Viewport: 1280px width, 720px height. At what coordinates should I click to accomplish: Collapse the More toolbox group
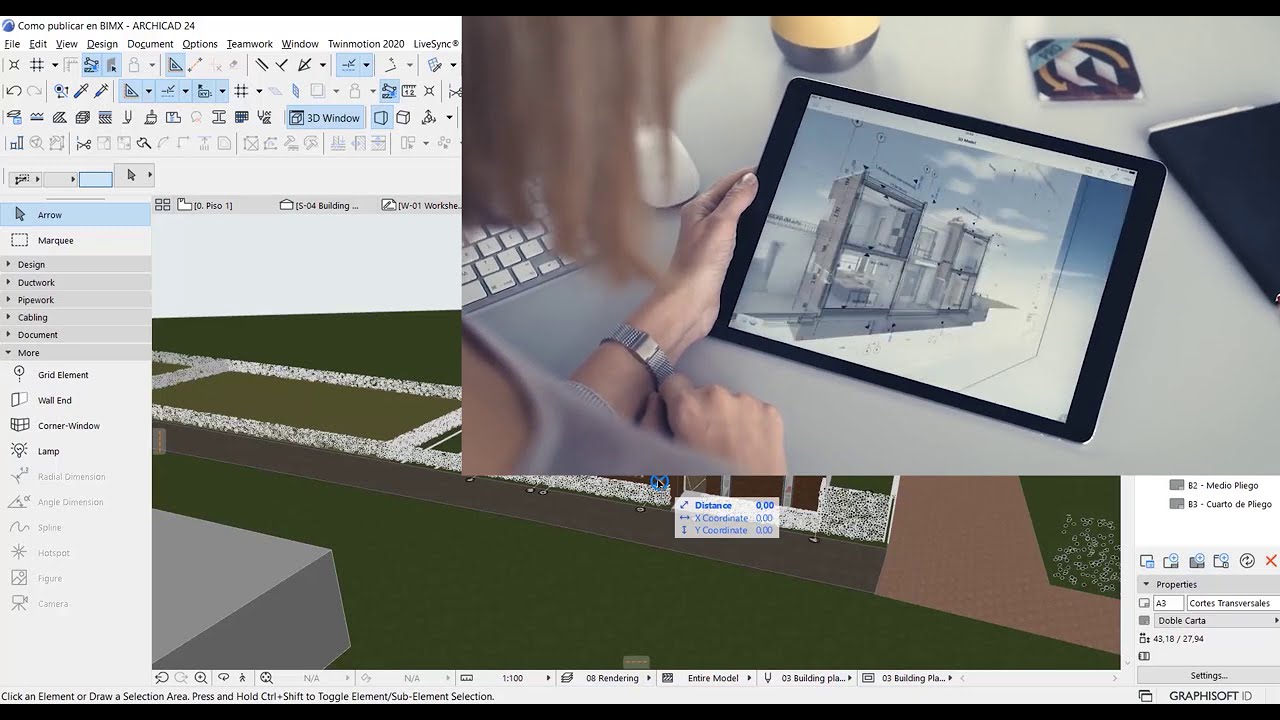click(x=75, y=352)
